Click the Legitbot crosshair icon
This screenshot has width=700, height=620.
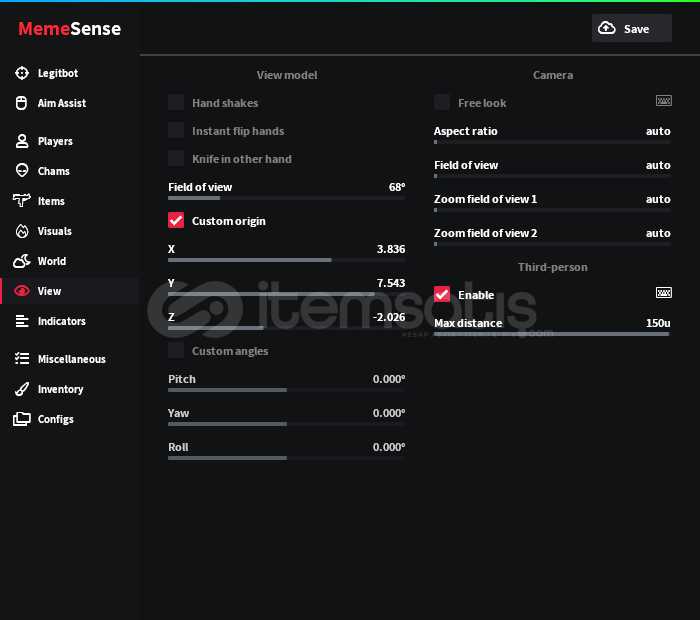click(x=21, y=73)
